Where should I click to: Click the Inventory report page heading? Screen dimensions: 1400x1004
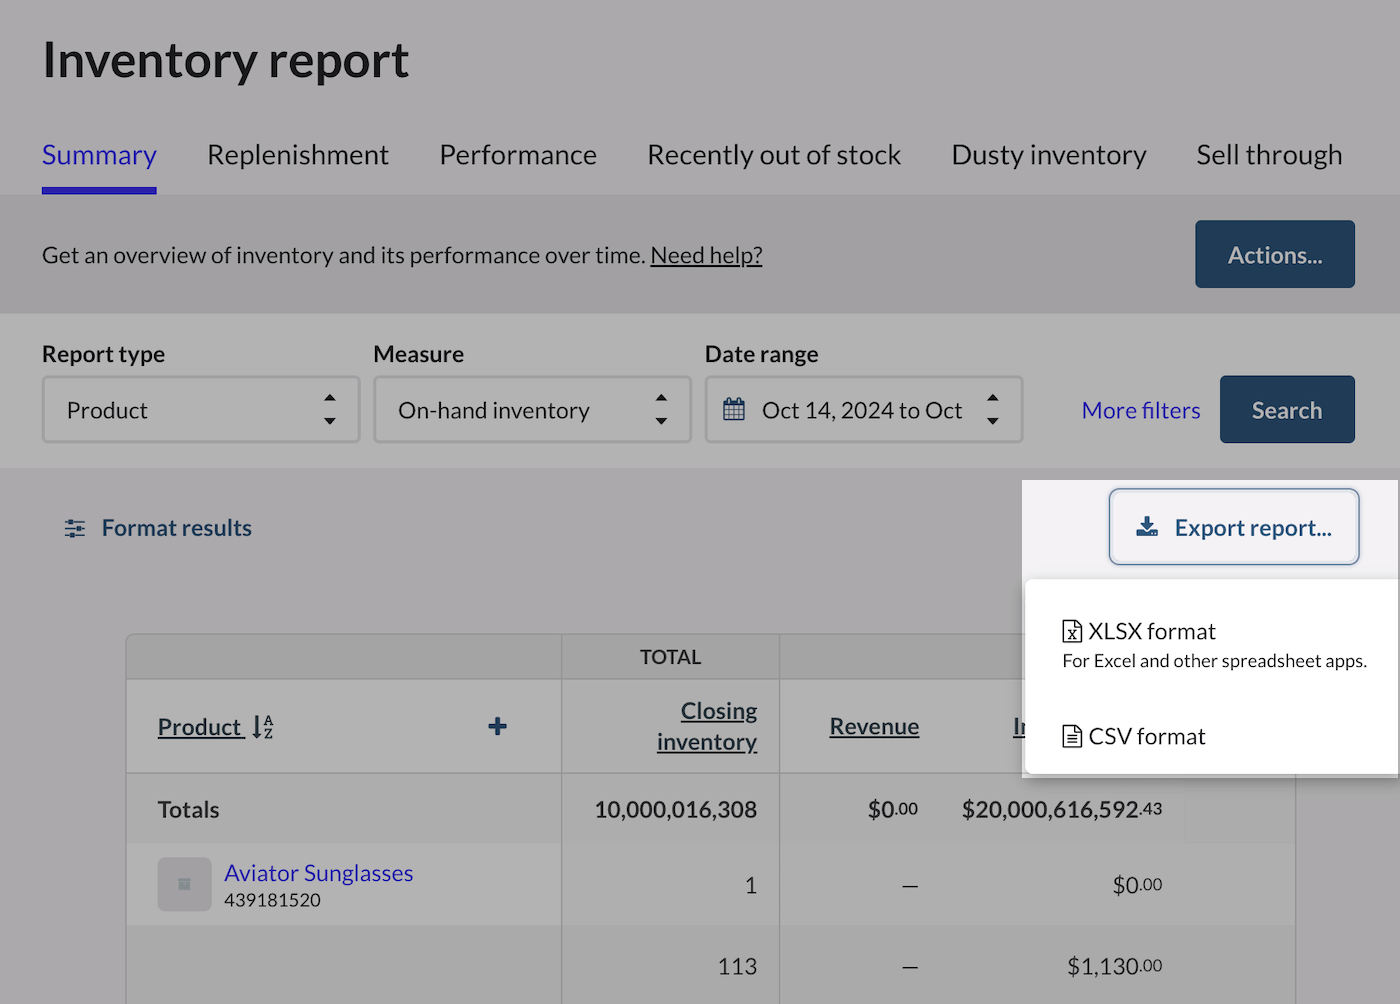[226, 61]
